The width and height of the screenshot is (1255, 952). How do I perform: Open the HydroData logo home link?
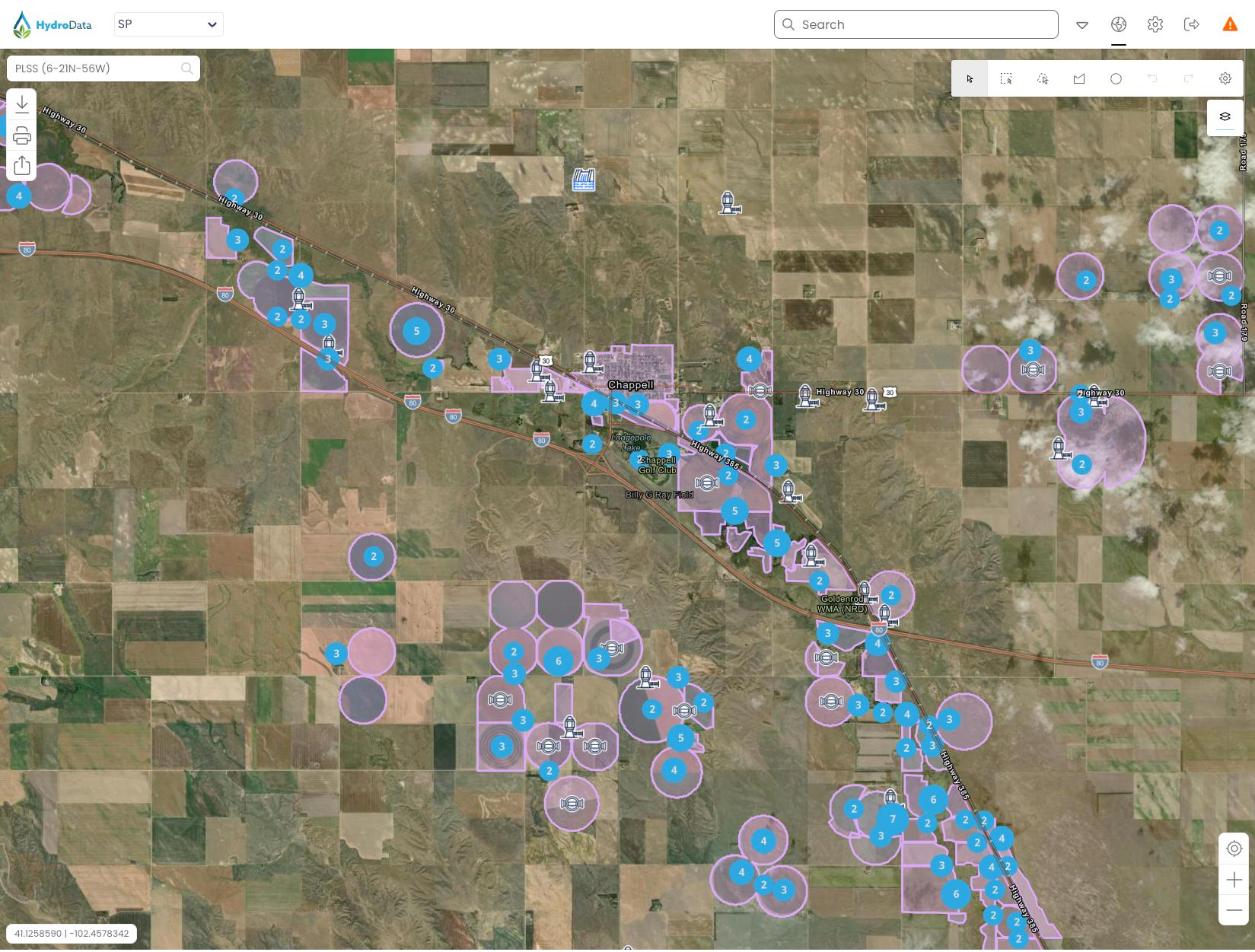[x=52, y=24]
